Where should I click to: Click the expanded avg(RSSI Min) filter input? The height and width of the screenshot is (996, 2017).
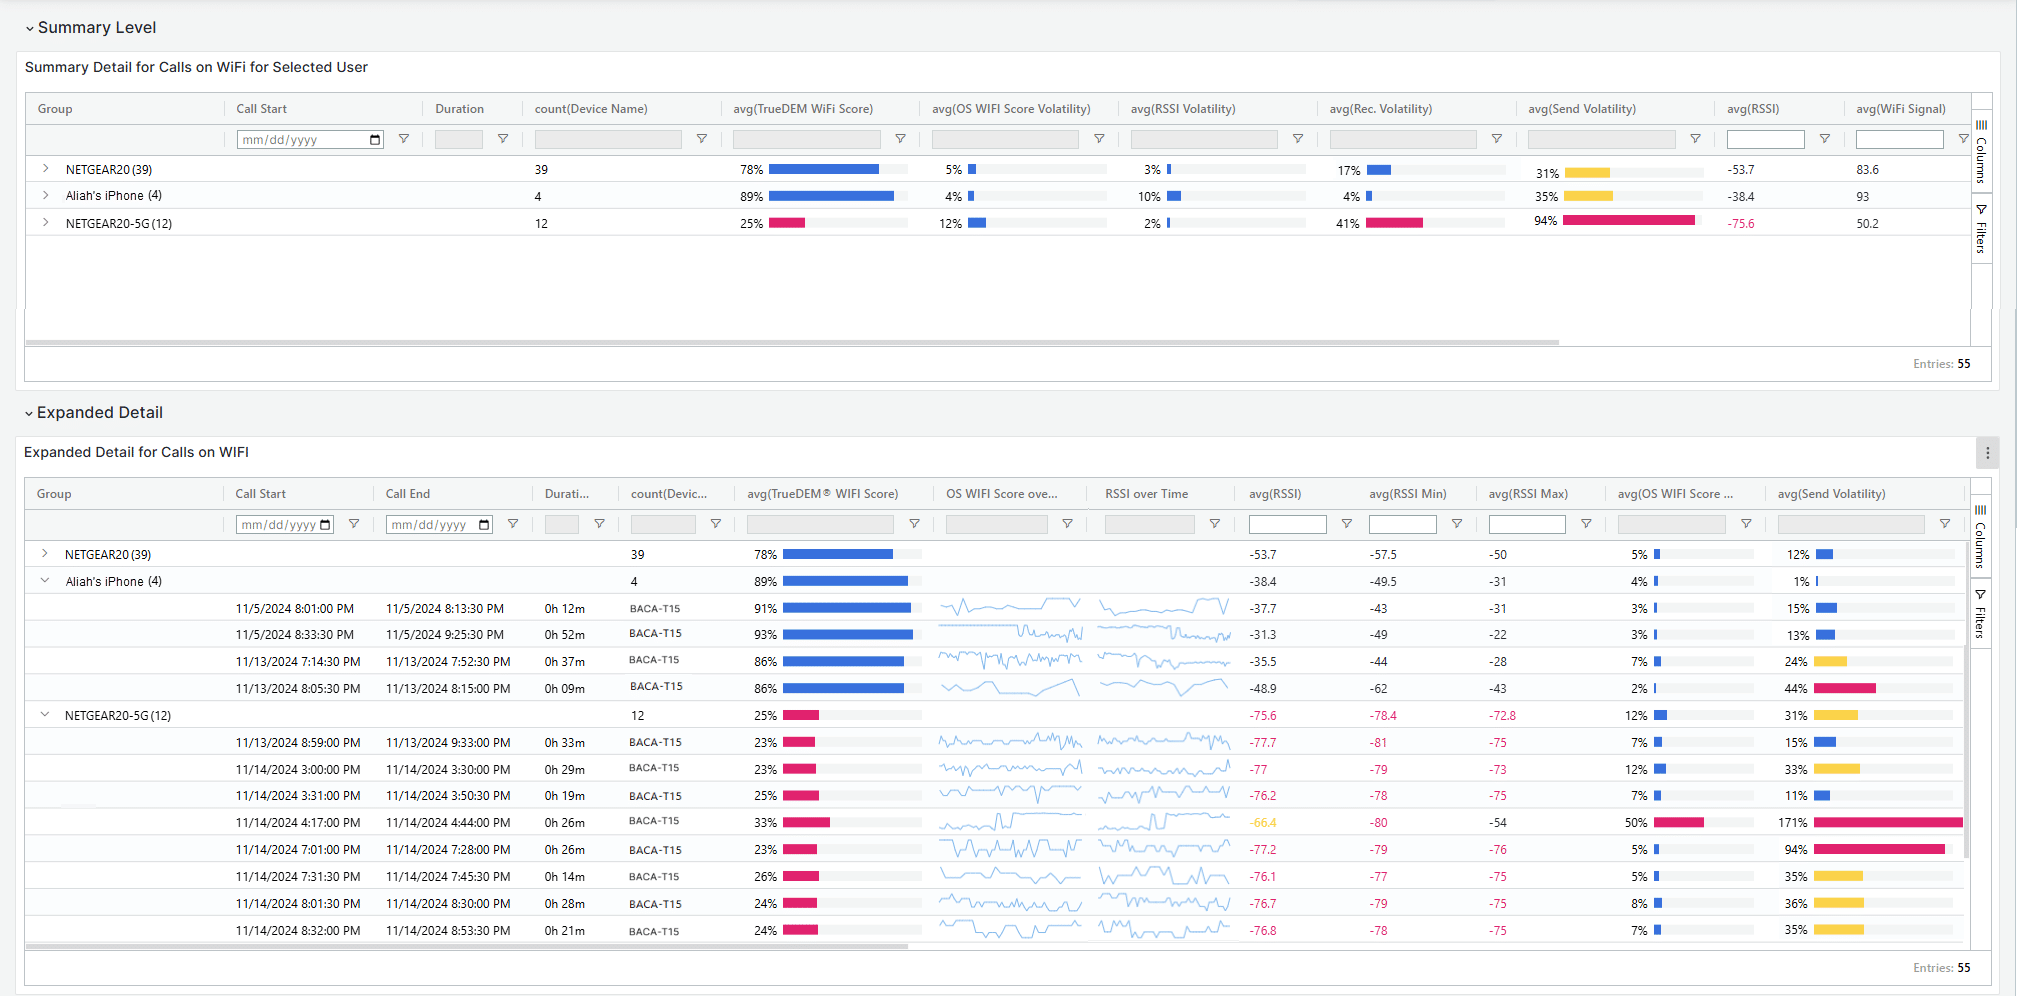tap(1402, 524)
